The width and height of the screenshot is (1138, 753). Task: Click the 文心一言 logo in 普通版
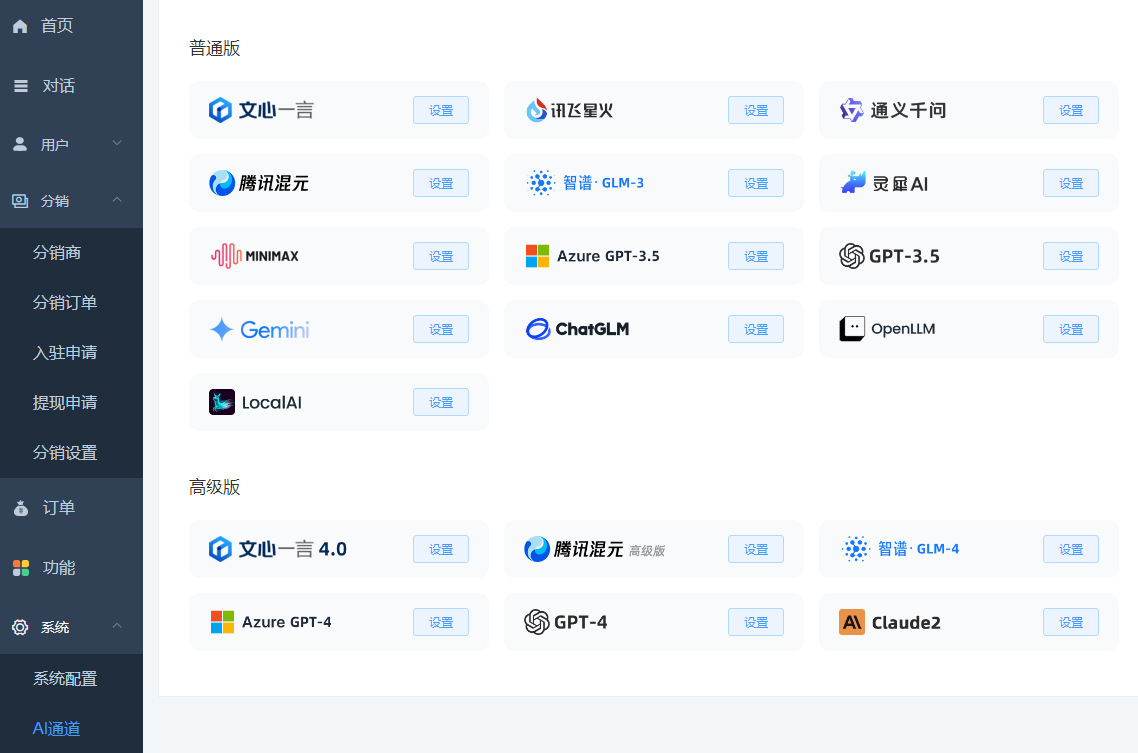pyautogui.click(x=220, y=110)
